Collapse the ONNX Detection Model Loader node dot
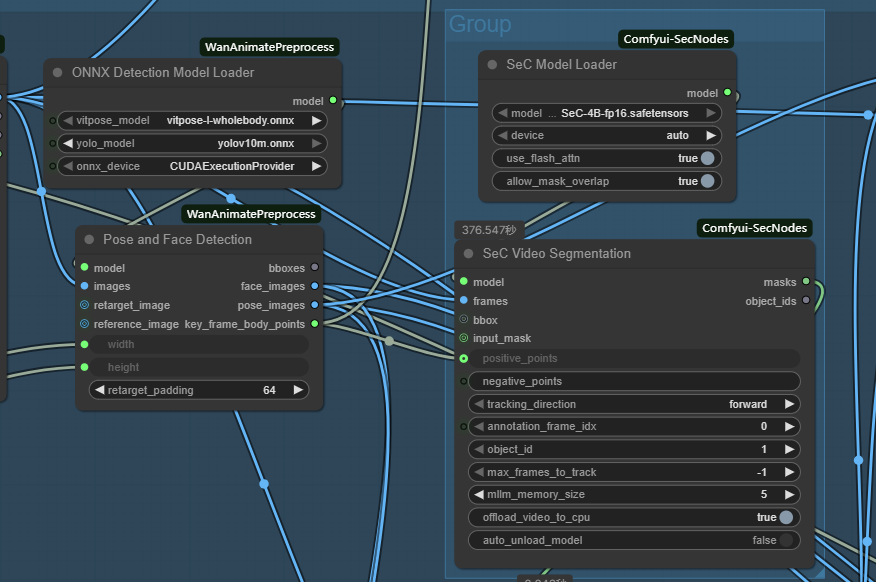876x582 pixels. pos(58,73)
